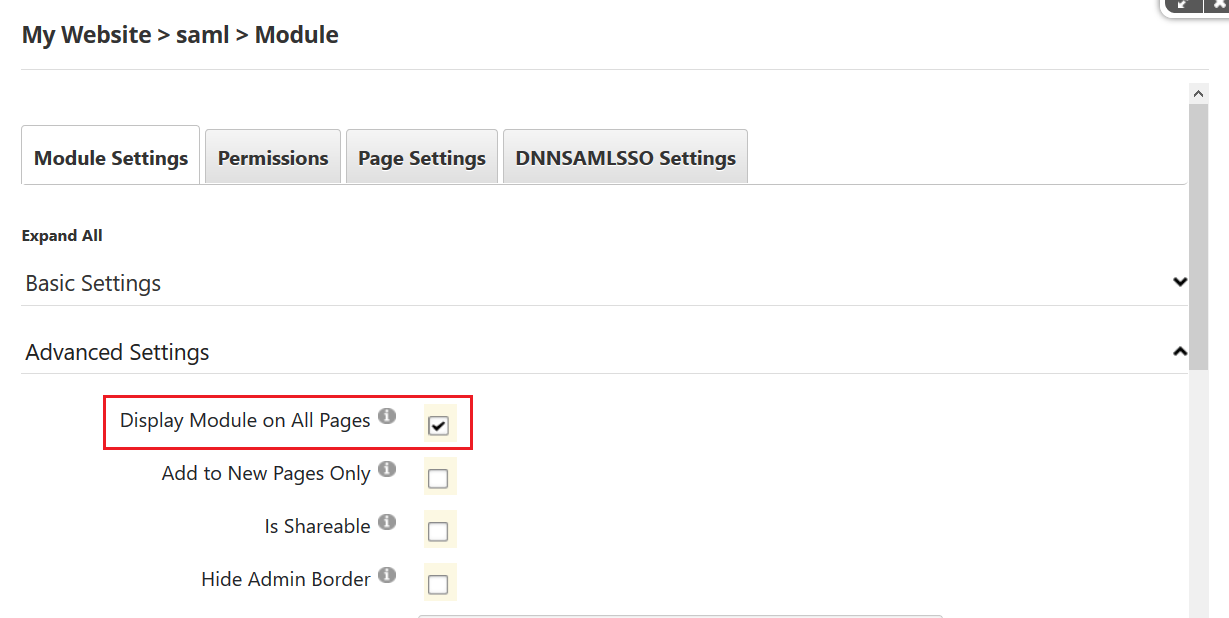Click the Is Shareable label
This screenshot has width=1229, height=618.
[317, 526]
